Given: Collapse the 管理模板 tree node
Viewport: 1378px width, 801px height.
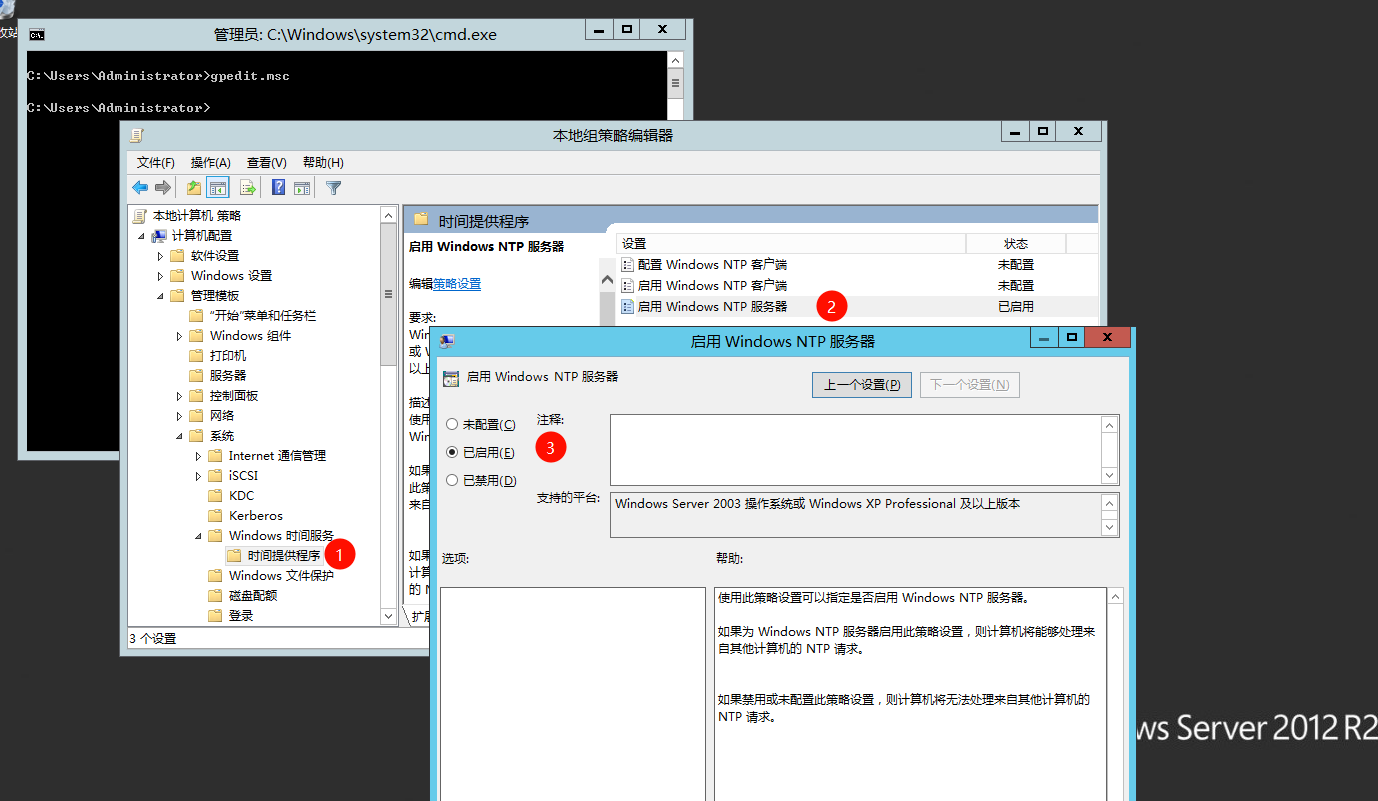Looking at the screenshot, I should tap(160, 296).
